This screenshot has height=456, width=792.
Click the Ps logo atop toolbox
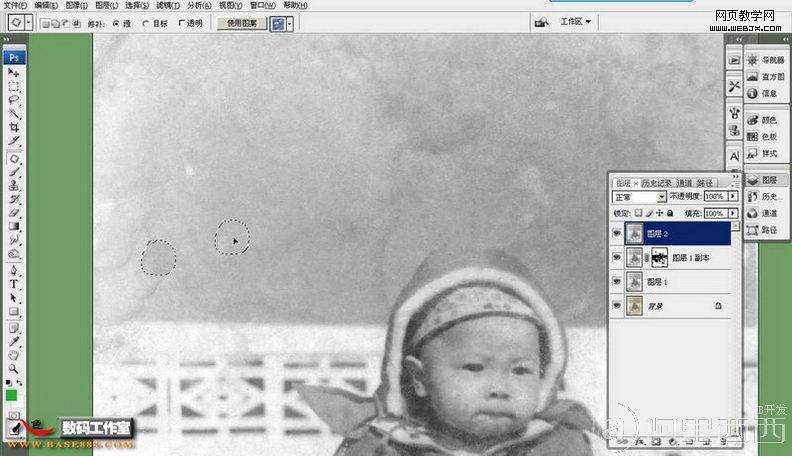click(x=14, y=57)
